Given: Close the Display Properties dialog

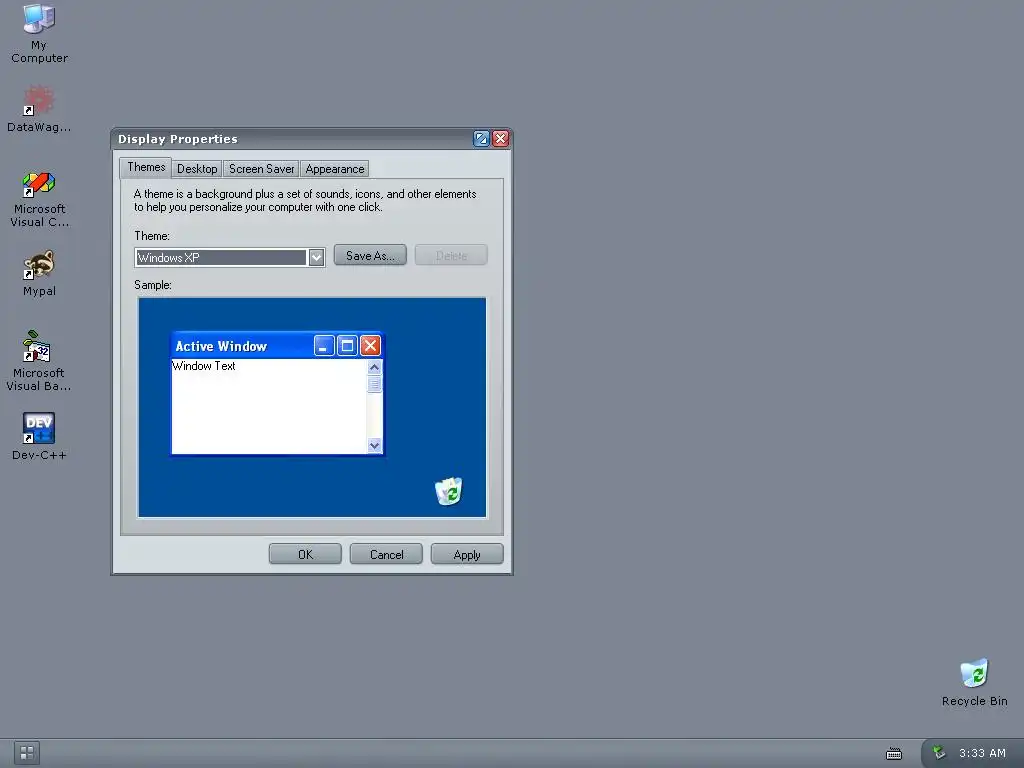Looking at the screenshot, I should click(x=501, y=138).
